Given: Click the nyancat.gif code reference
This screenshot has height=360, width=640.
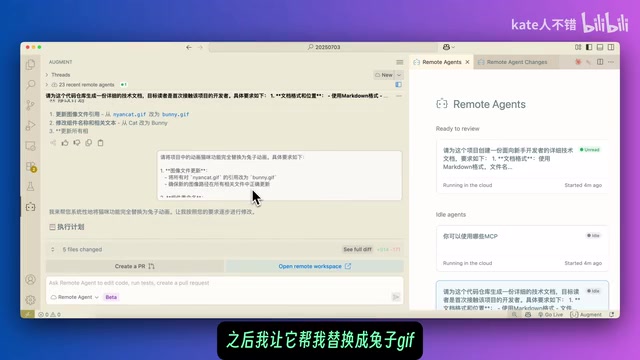Looking at the screenshot, I should pyautogui.click(x=129, y=114).
